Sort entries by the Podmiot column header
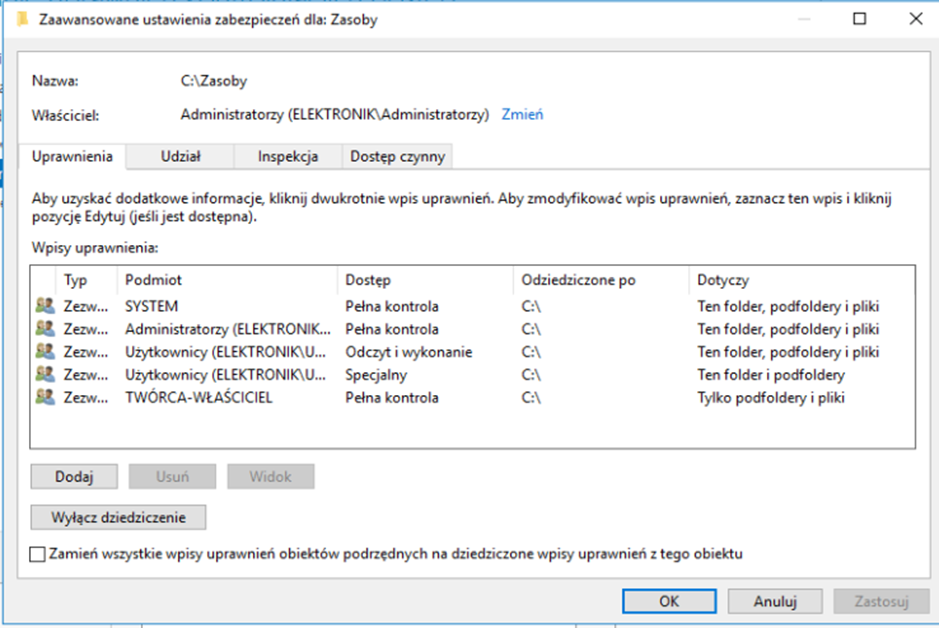 pos(153,280)
